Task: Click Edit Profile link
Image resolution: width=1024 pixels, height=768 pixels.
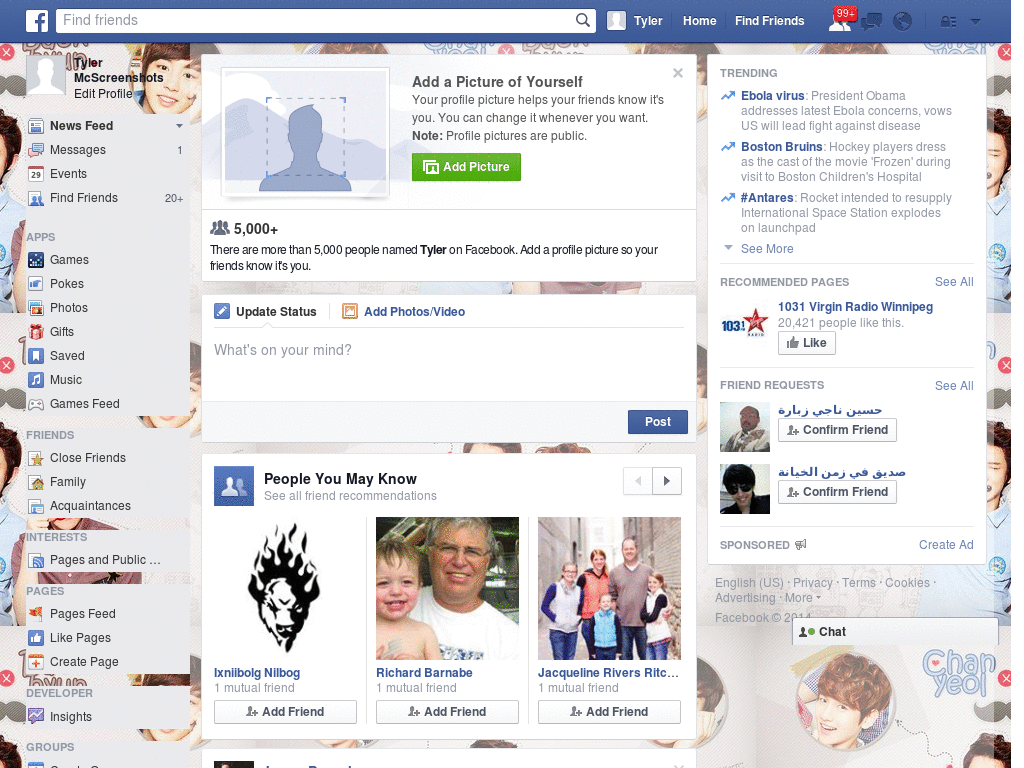Action: [x=103, y=93]
